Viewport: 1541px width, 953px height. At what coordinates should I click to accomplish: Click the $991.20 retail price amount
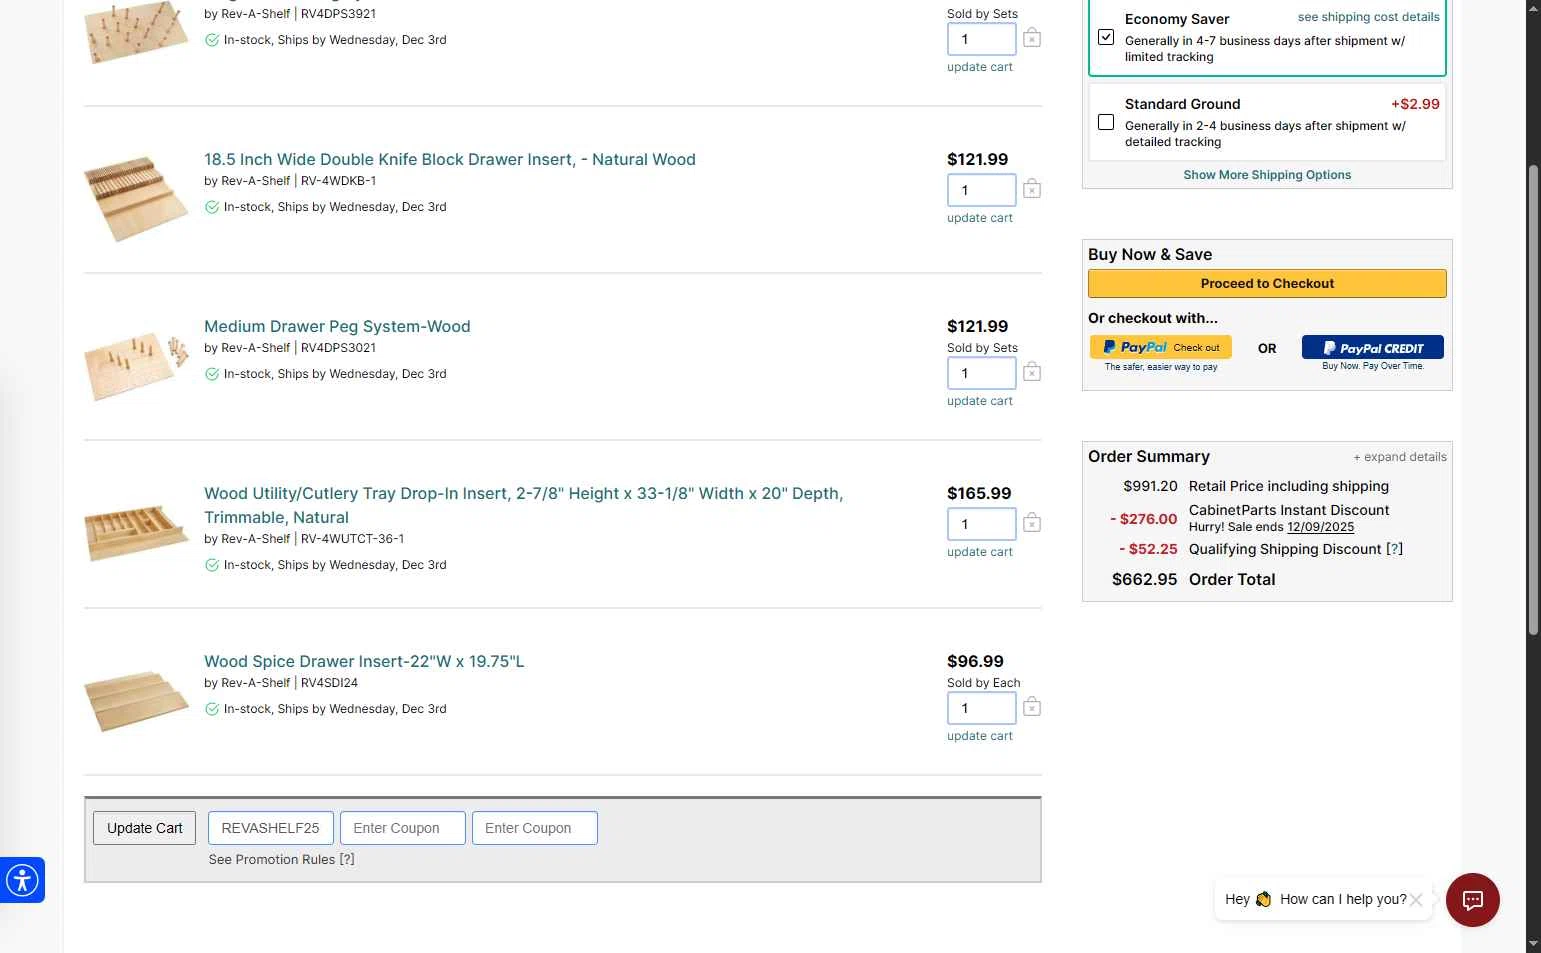[1150, 486]
